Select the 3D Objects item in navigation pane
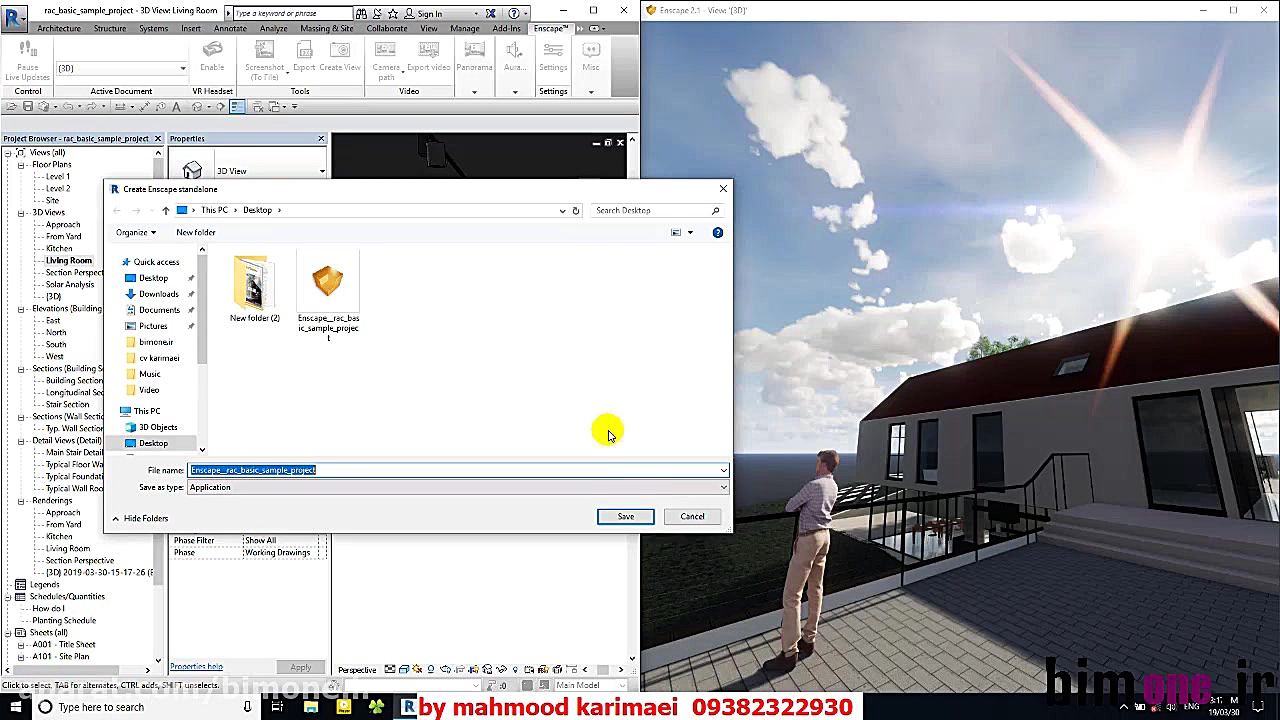The image size is (1280, 720). [x=158, y=427]
